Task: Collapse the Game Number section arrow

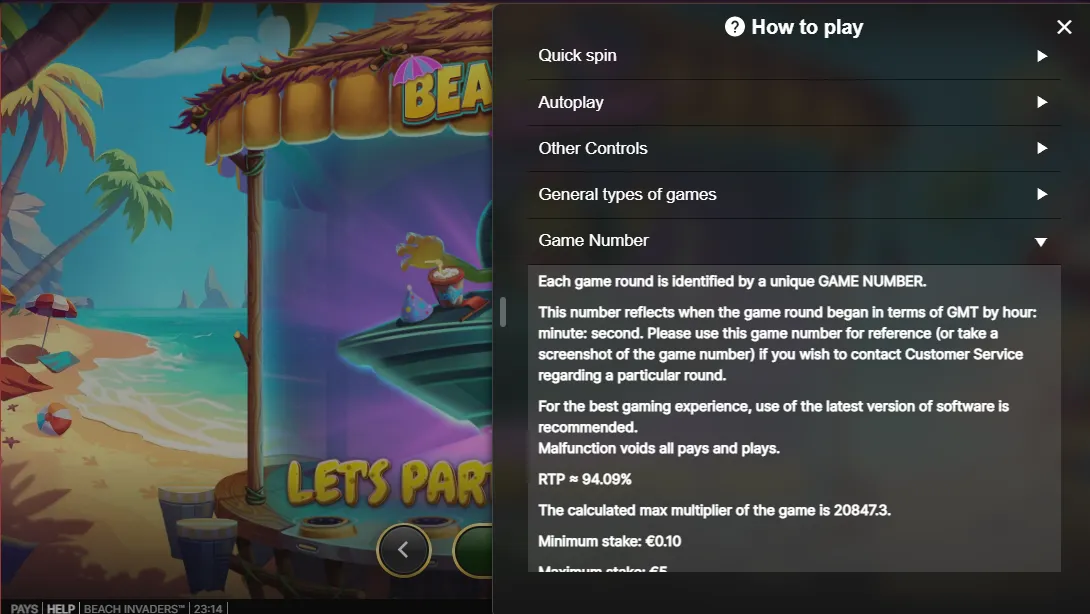Action: (1041, 242)
